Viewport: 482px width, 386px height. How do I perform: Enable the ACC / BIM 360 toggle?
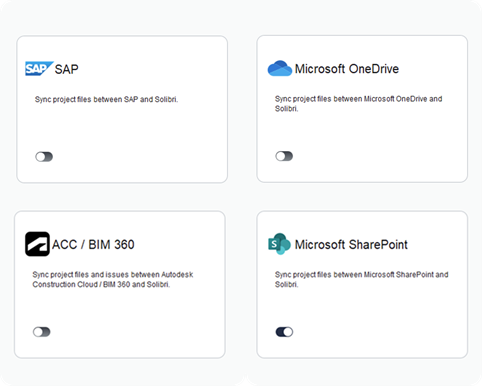[x=42, y=332]
